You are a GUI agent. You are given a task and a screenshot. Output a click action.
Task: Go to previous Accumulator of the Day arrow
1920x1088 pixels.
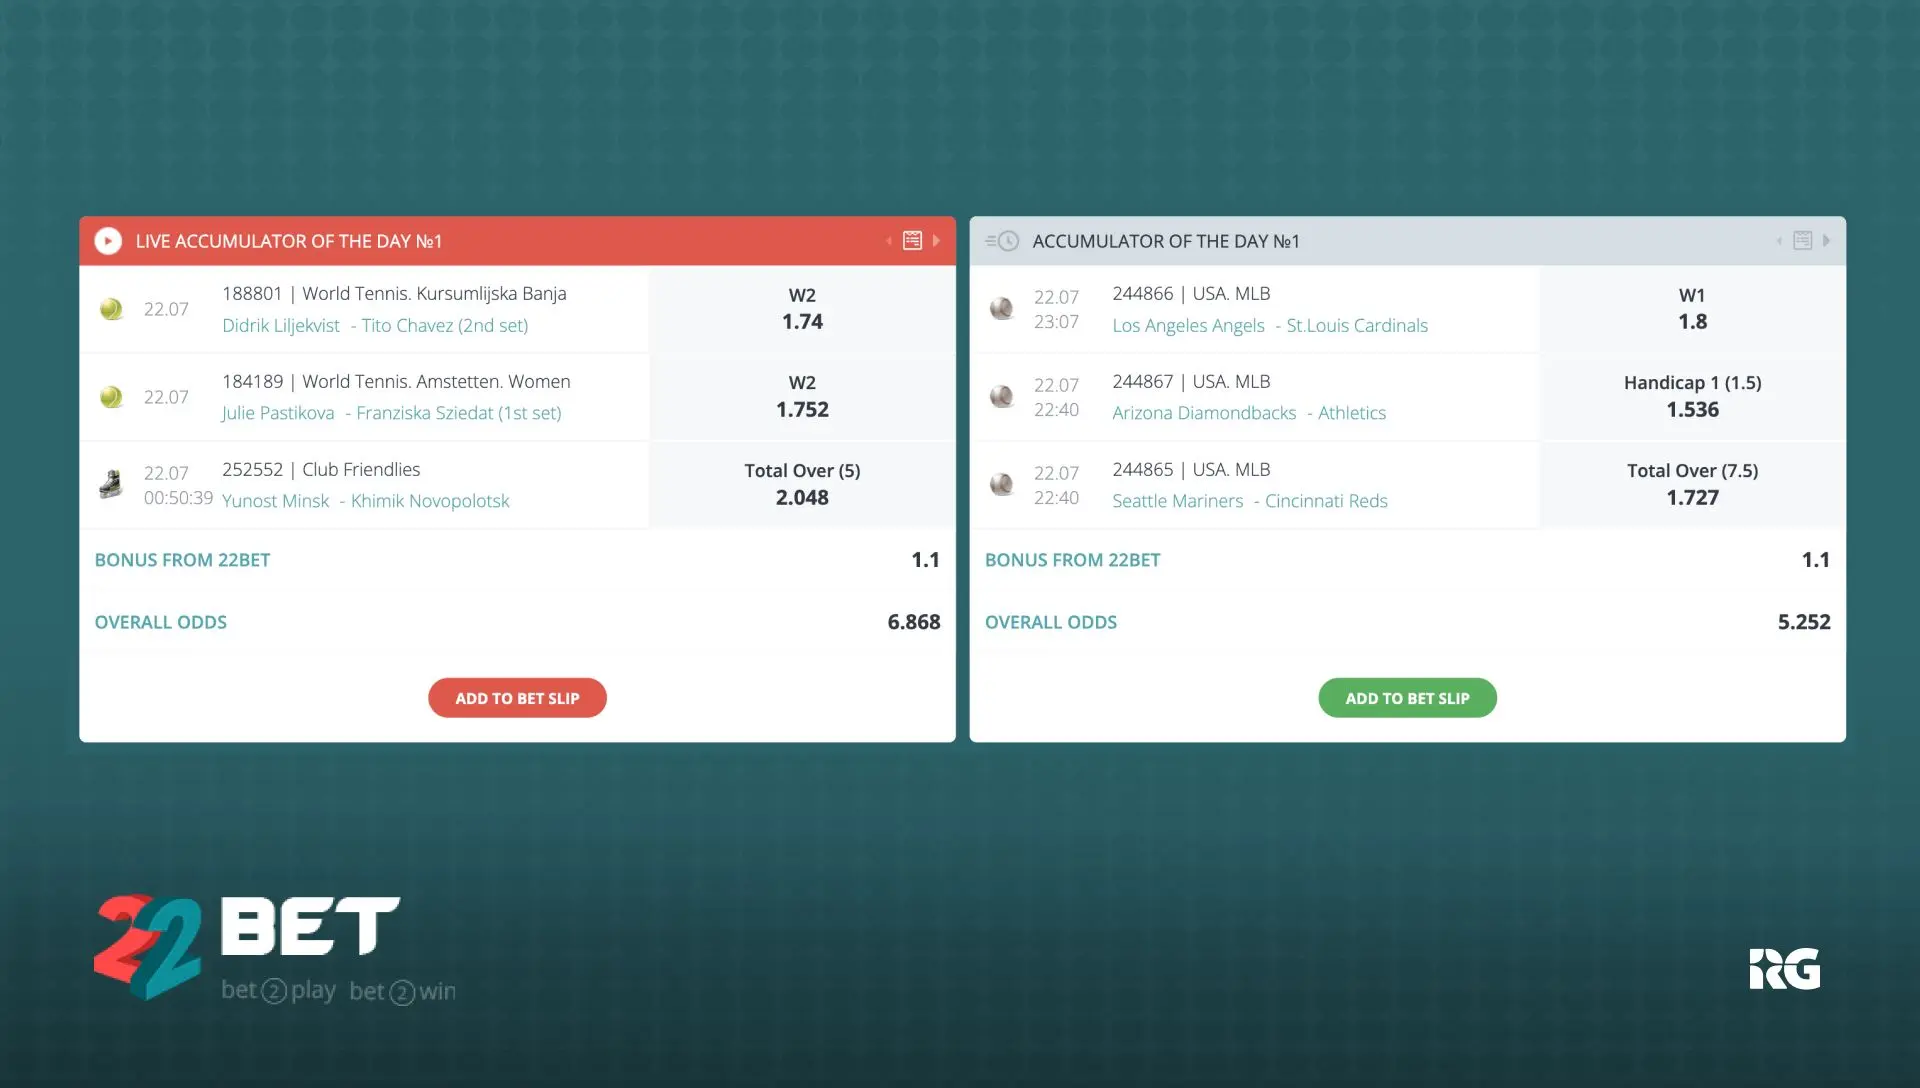pos(1779,241)
